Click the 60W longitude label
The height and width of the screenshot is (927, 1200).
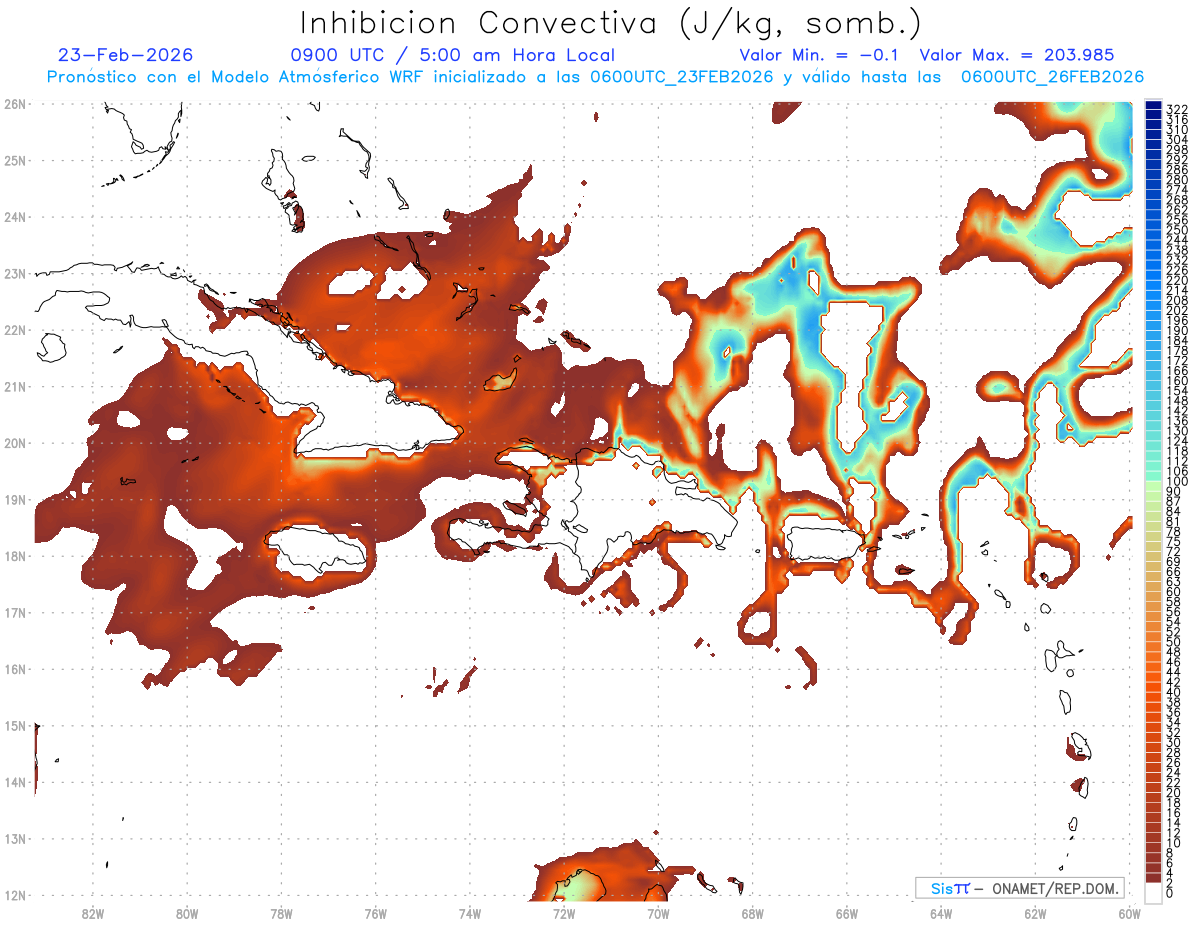coord(1129,913)
